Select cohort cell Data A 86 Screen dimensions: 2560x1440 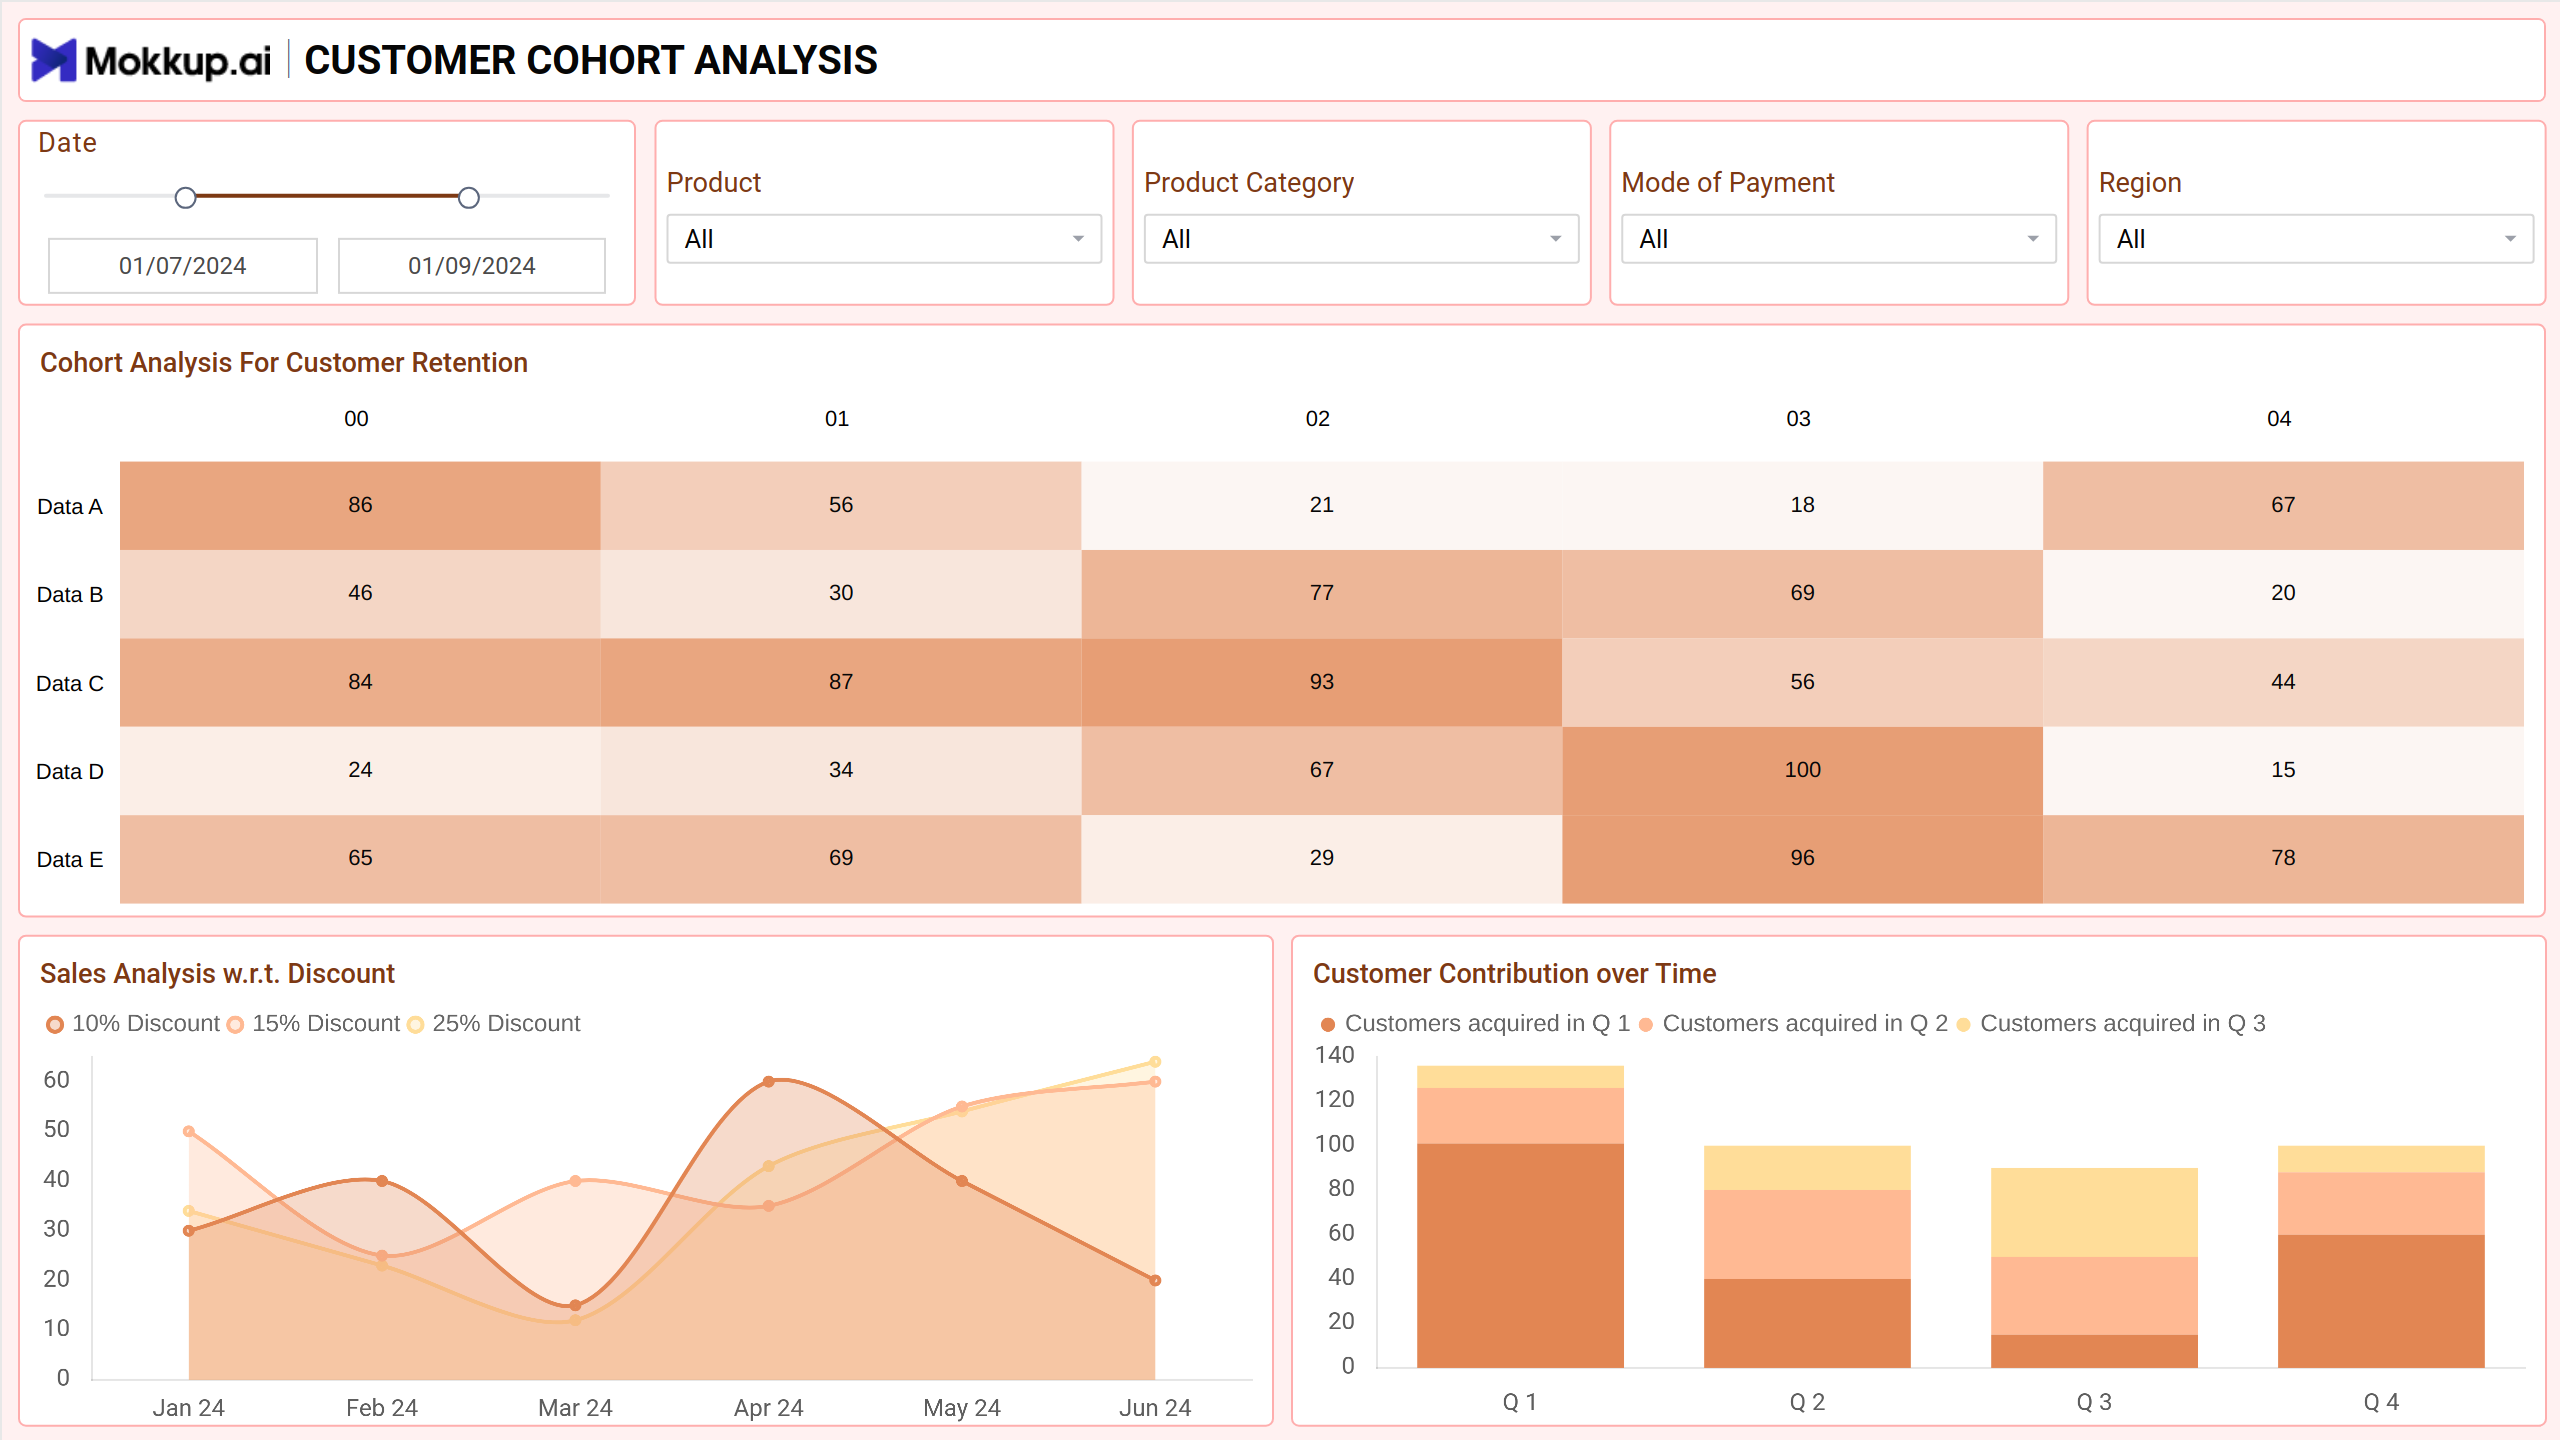360,505
